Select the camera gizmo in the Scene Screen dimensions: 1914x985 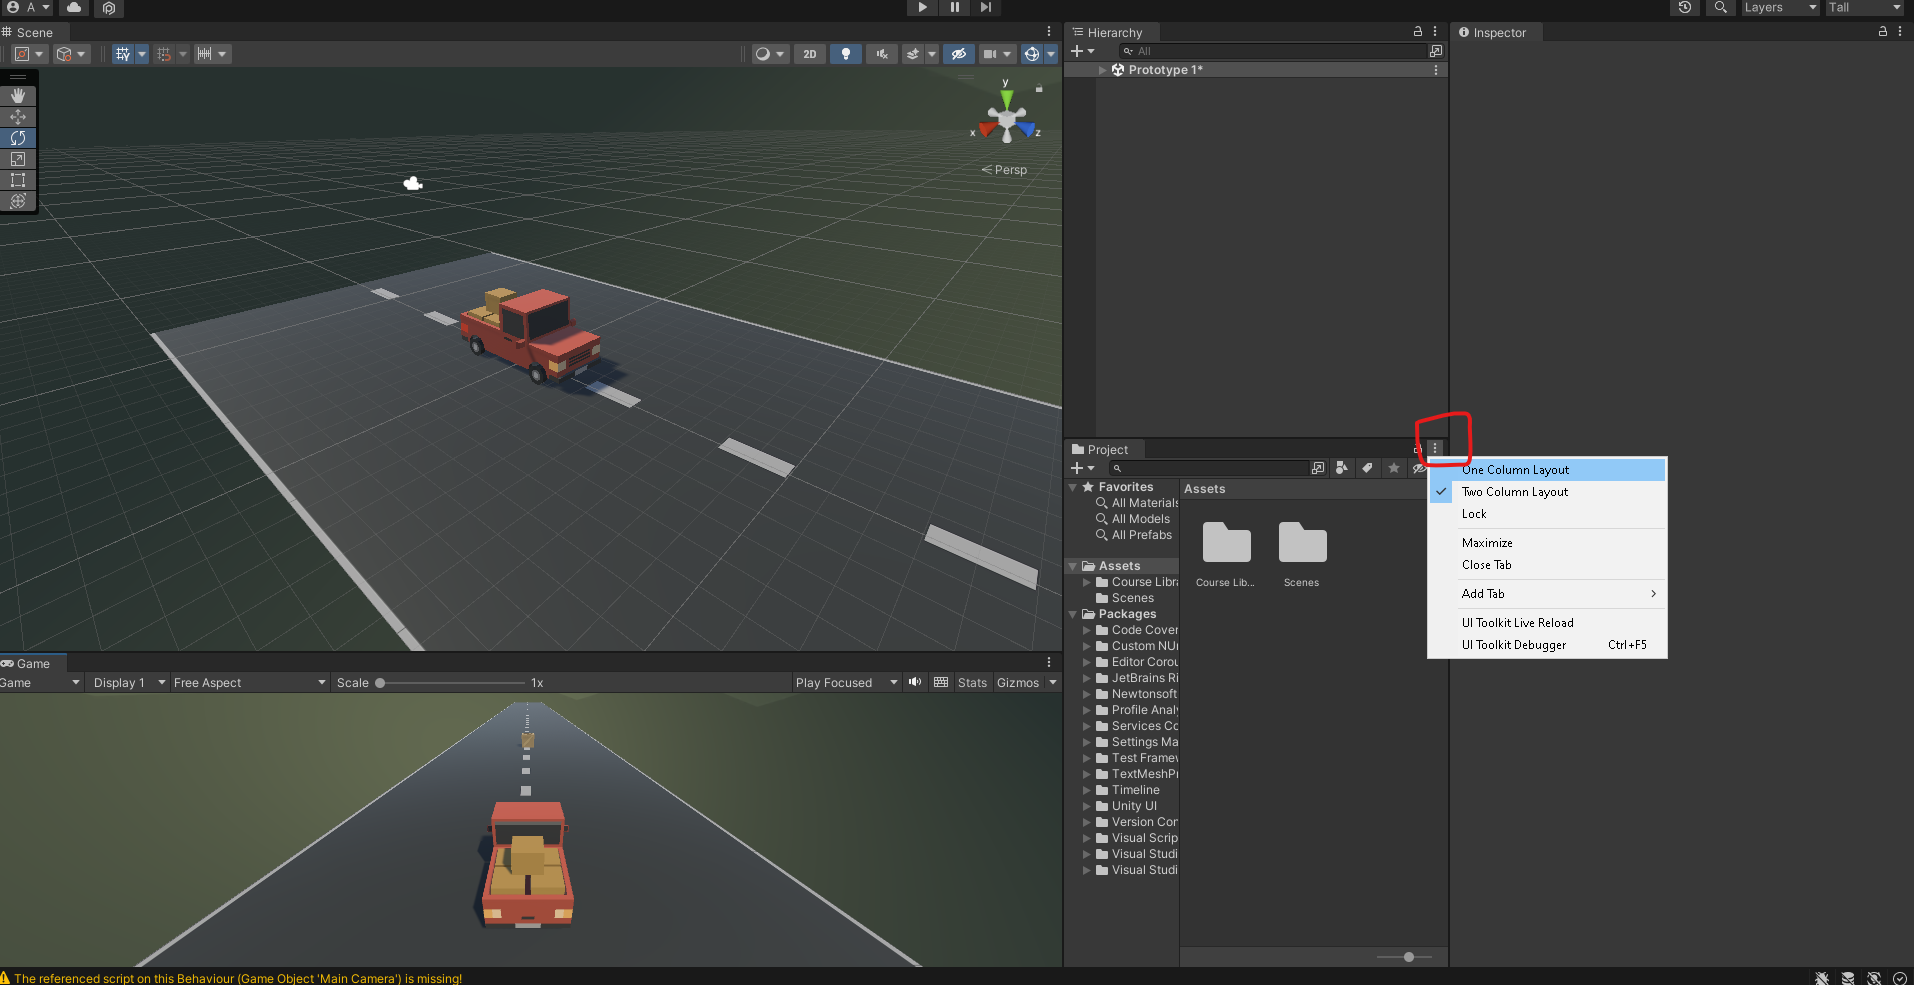pyautogui.click(x=413, y=183)
